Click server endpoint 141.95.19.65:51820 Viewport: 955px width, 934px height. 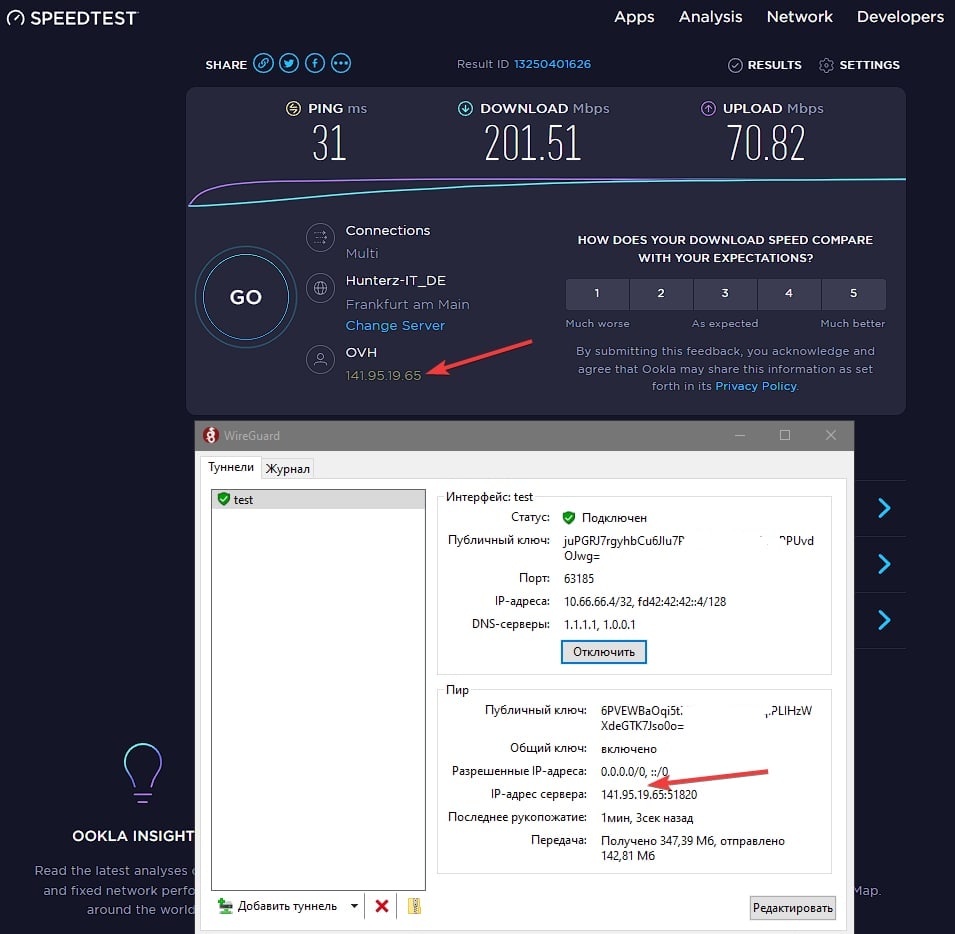click(649, 795)
